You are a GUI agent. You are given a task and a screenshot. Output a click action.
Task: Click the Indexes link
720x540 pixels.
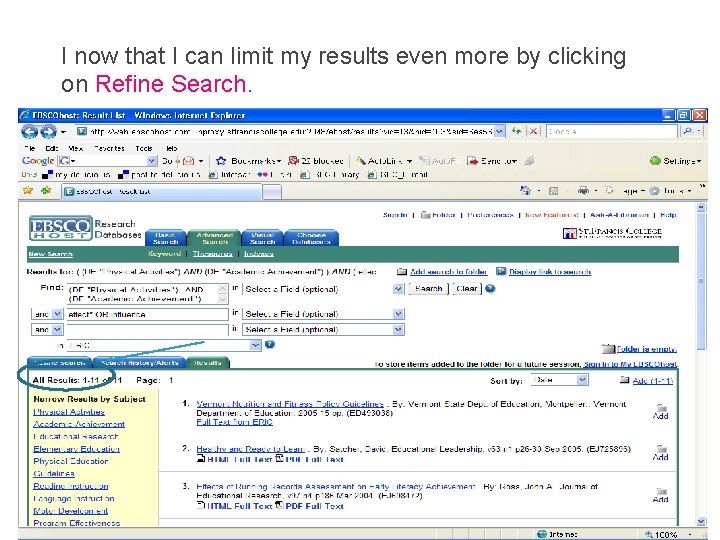[x=259, y=253]
